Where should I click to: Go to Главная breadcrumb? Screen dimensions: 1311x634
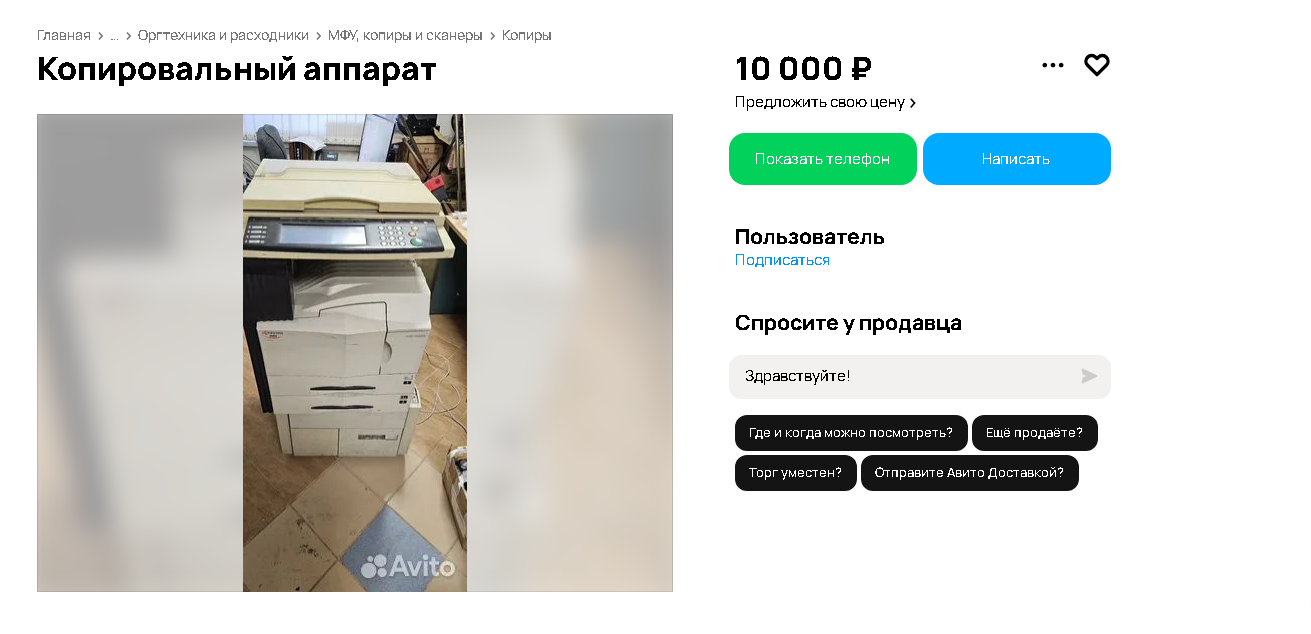tap(64, 35)
